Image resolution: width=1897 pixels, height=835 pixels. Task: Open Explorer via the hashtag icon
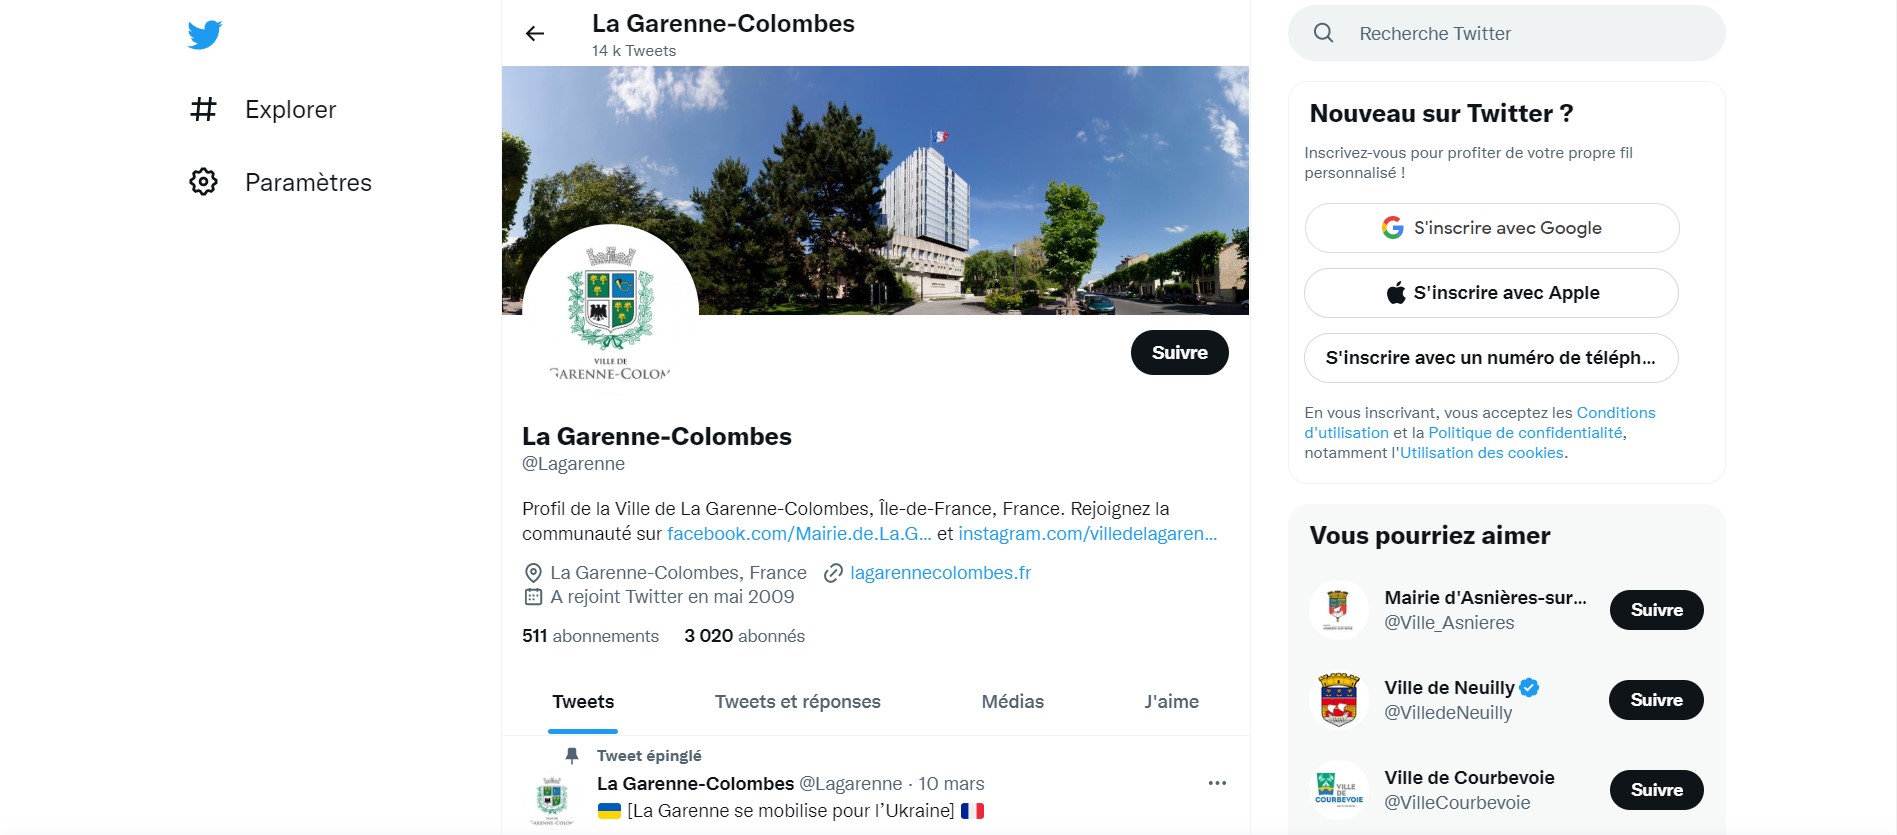tap(203, 109)
